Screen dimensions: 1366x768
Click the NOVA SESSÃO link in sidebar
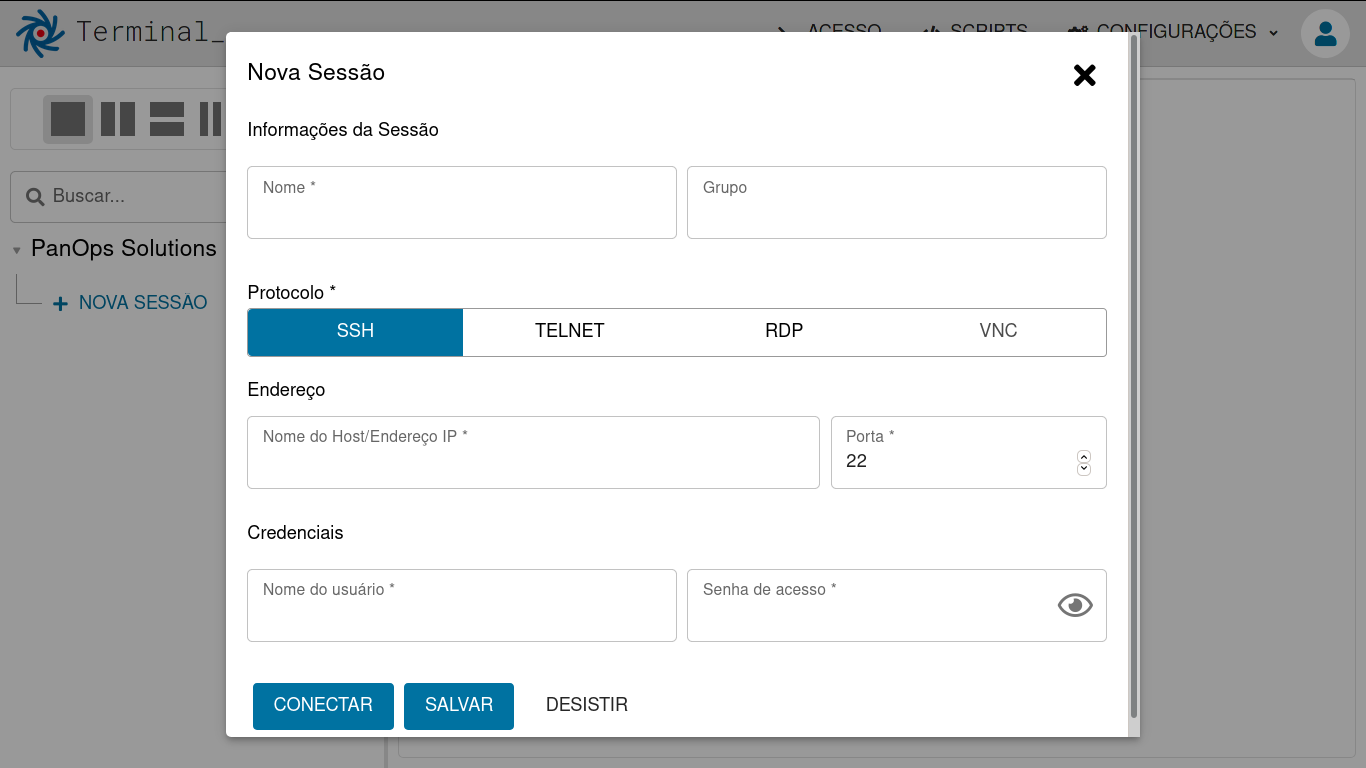click(x=143, y=303)
